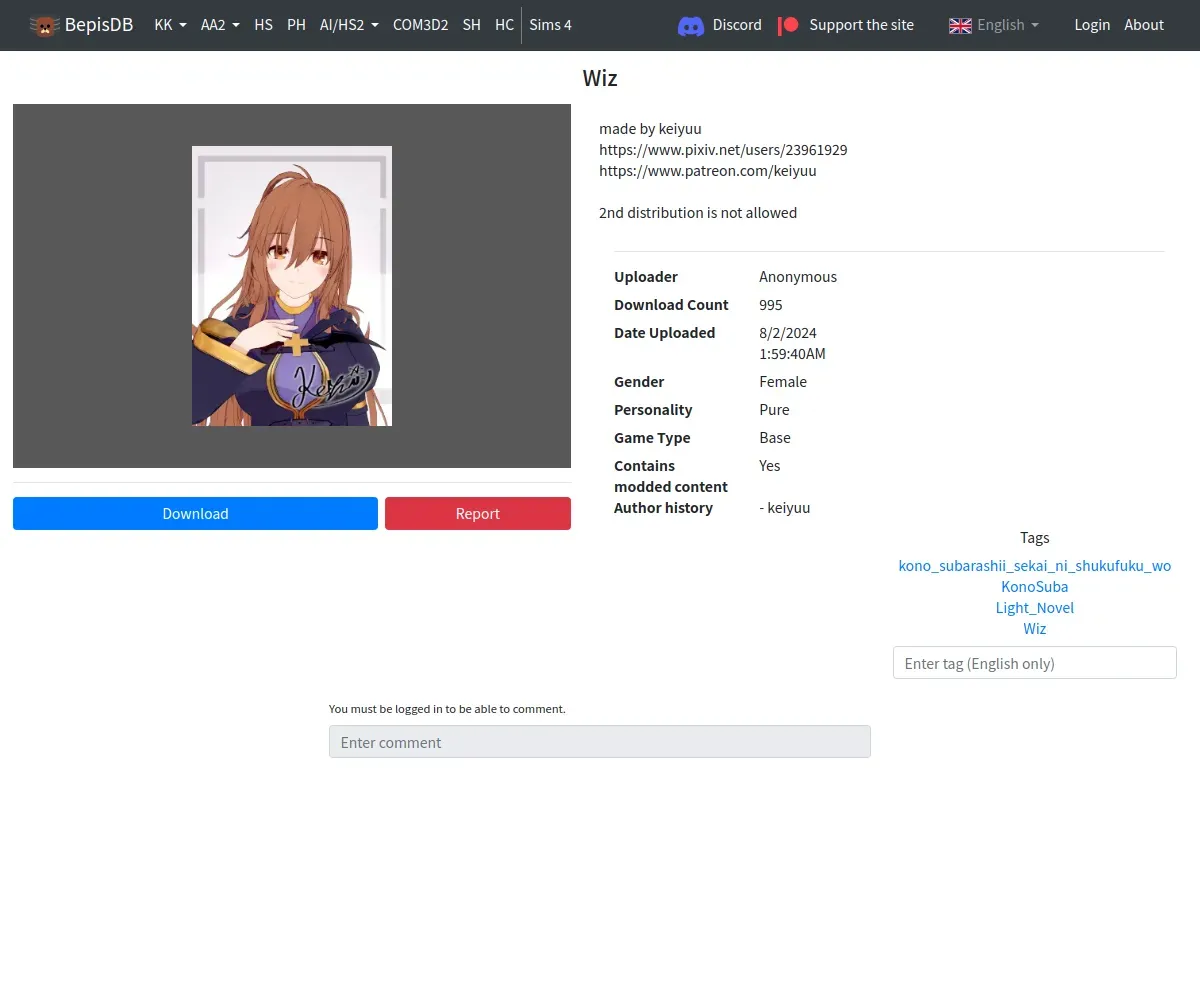This screenshot has height=1000, width=1200.
Task: Select the HC nav item
Action: 504,25
